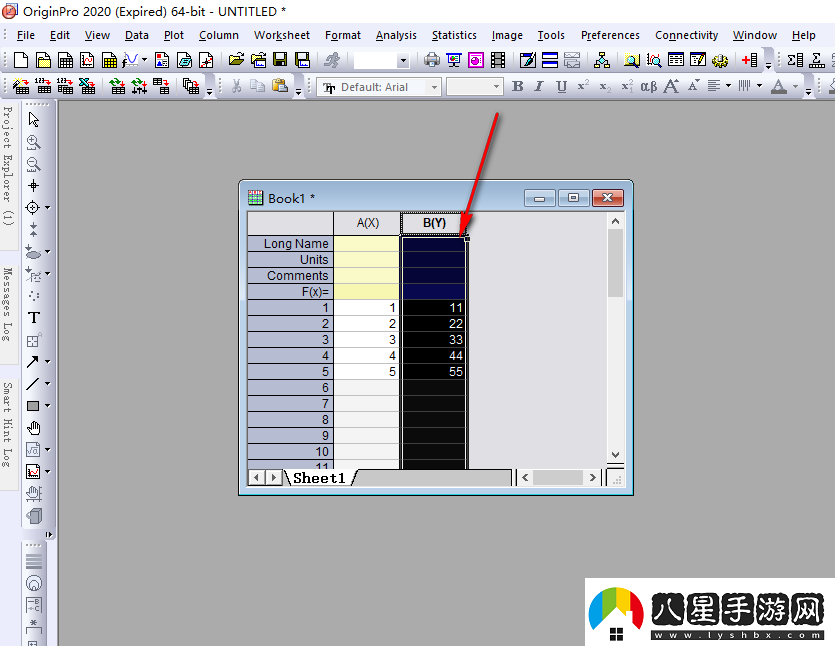Screen dimensions: 835x646
Task: Select the Pointer tool in the left toolbar
Action: 33,120
